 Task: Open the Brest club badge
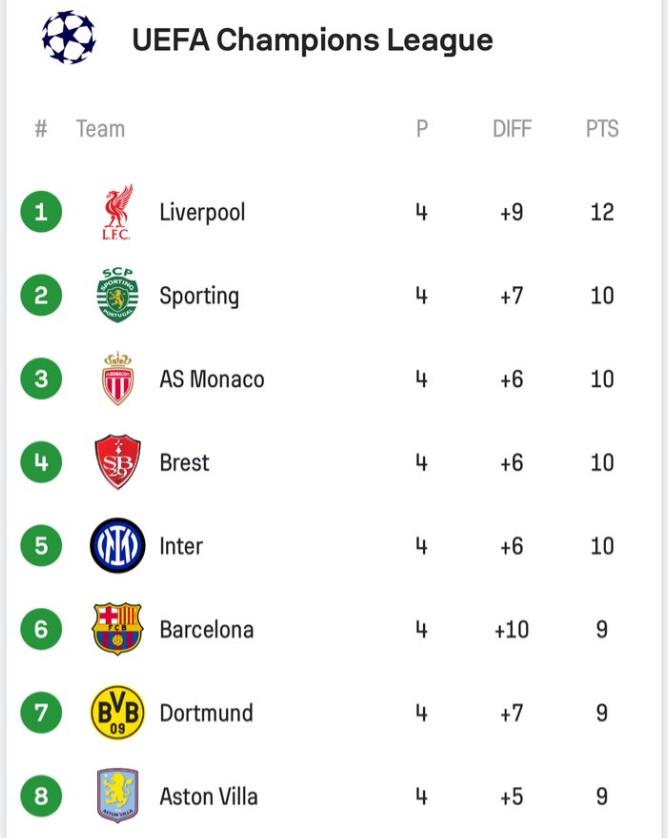(117, 462)
